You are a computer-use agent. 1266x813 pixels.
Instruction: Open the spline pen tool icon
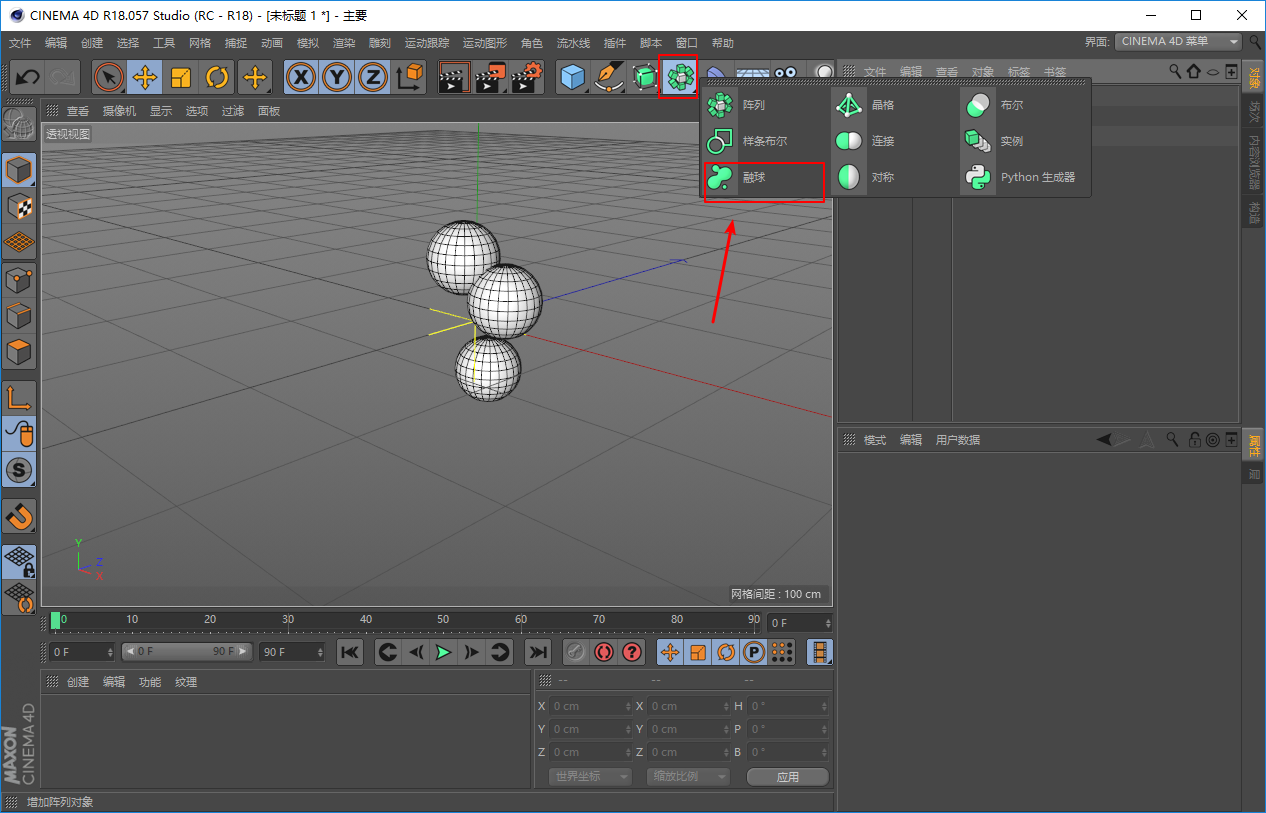(609, 77)
